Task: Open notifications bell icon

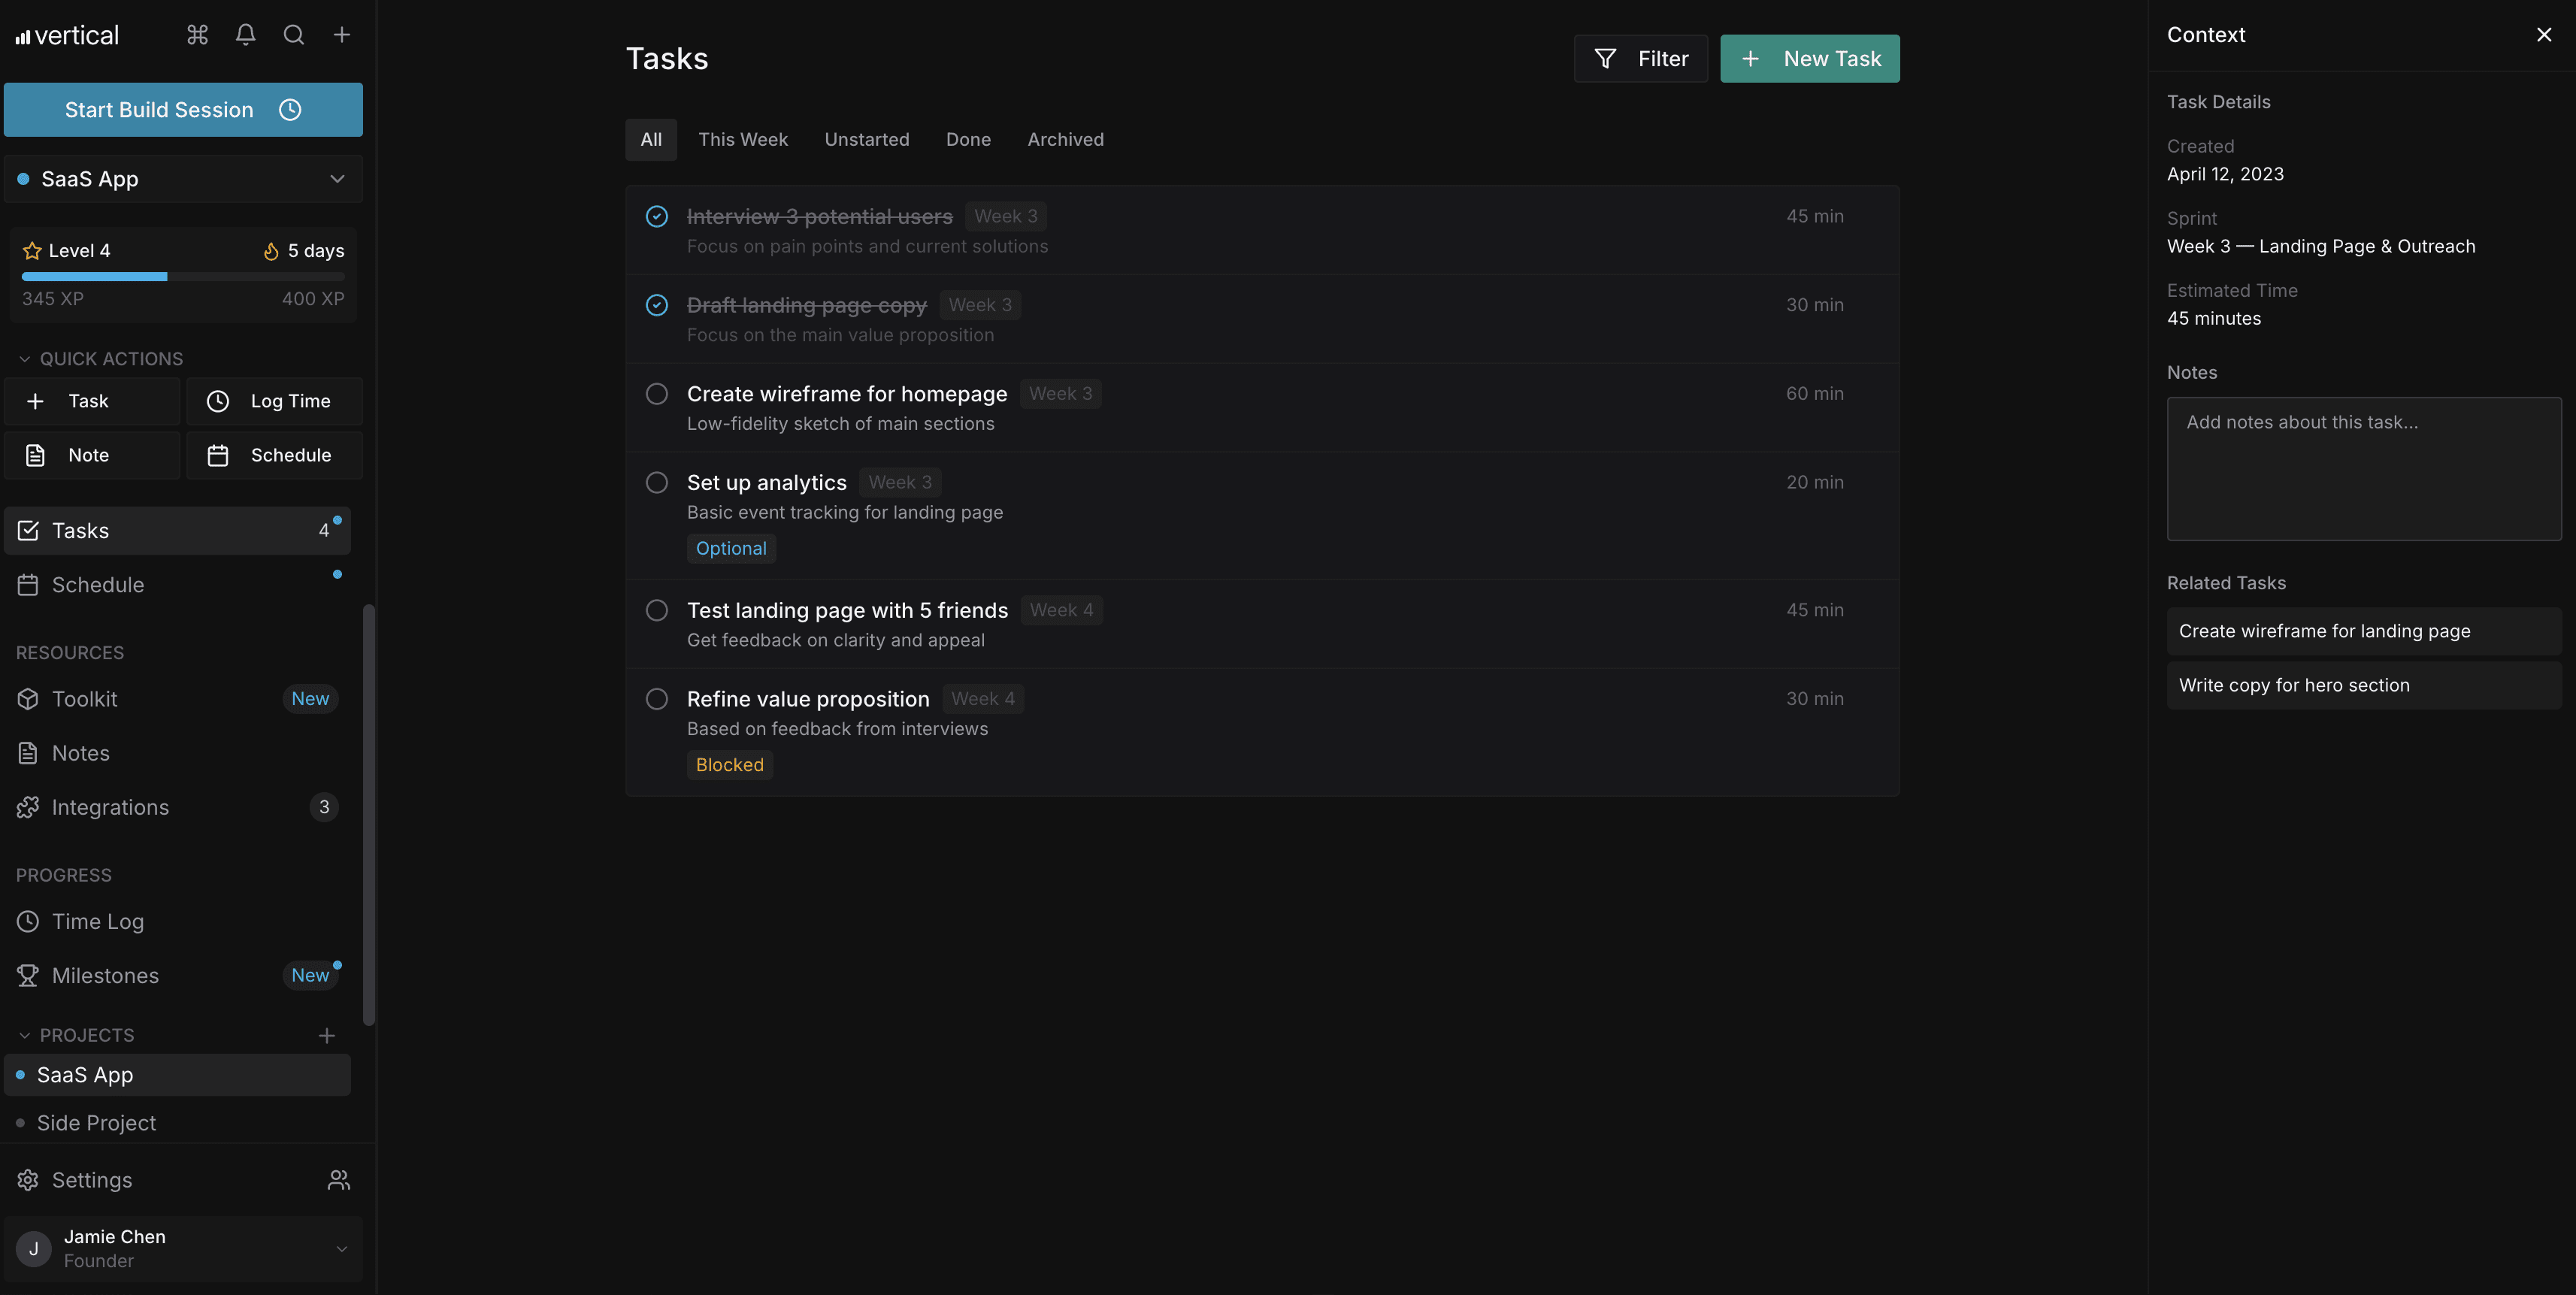Action: click(x=245, y=35)
